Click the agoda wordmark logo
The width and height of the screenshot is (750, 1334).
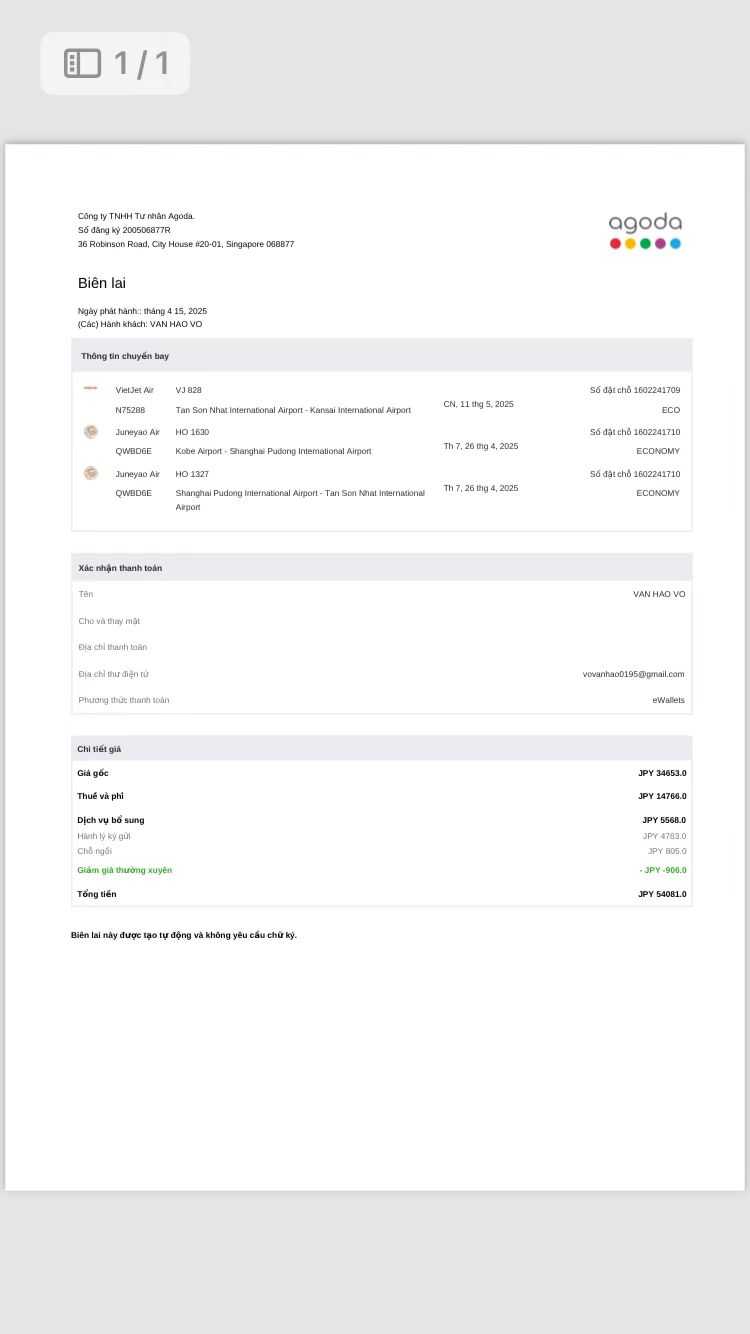tap(645, 222)
